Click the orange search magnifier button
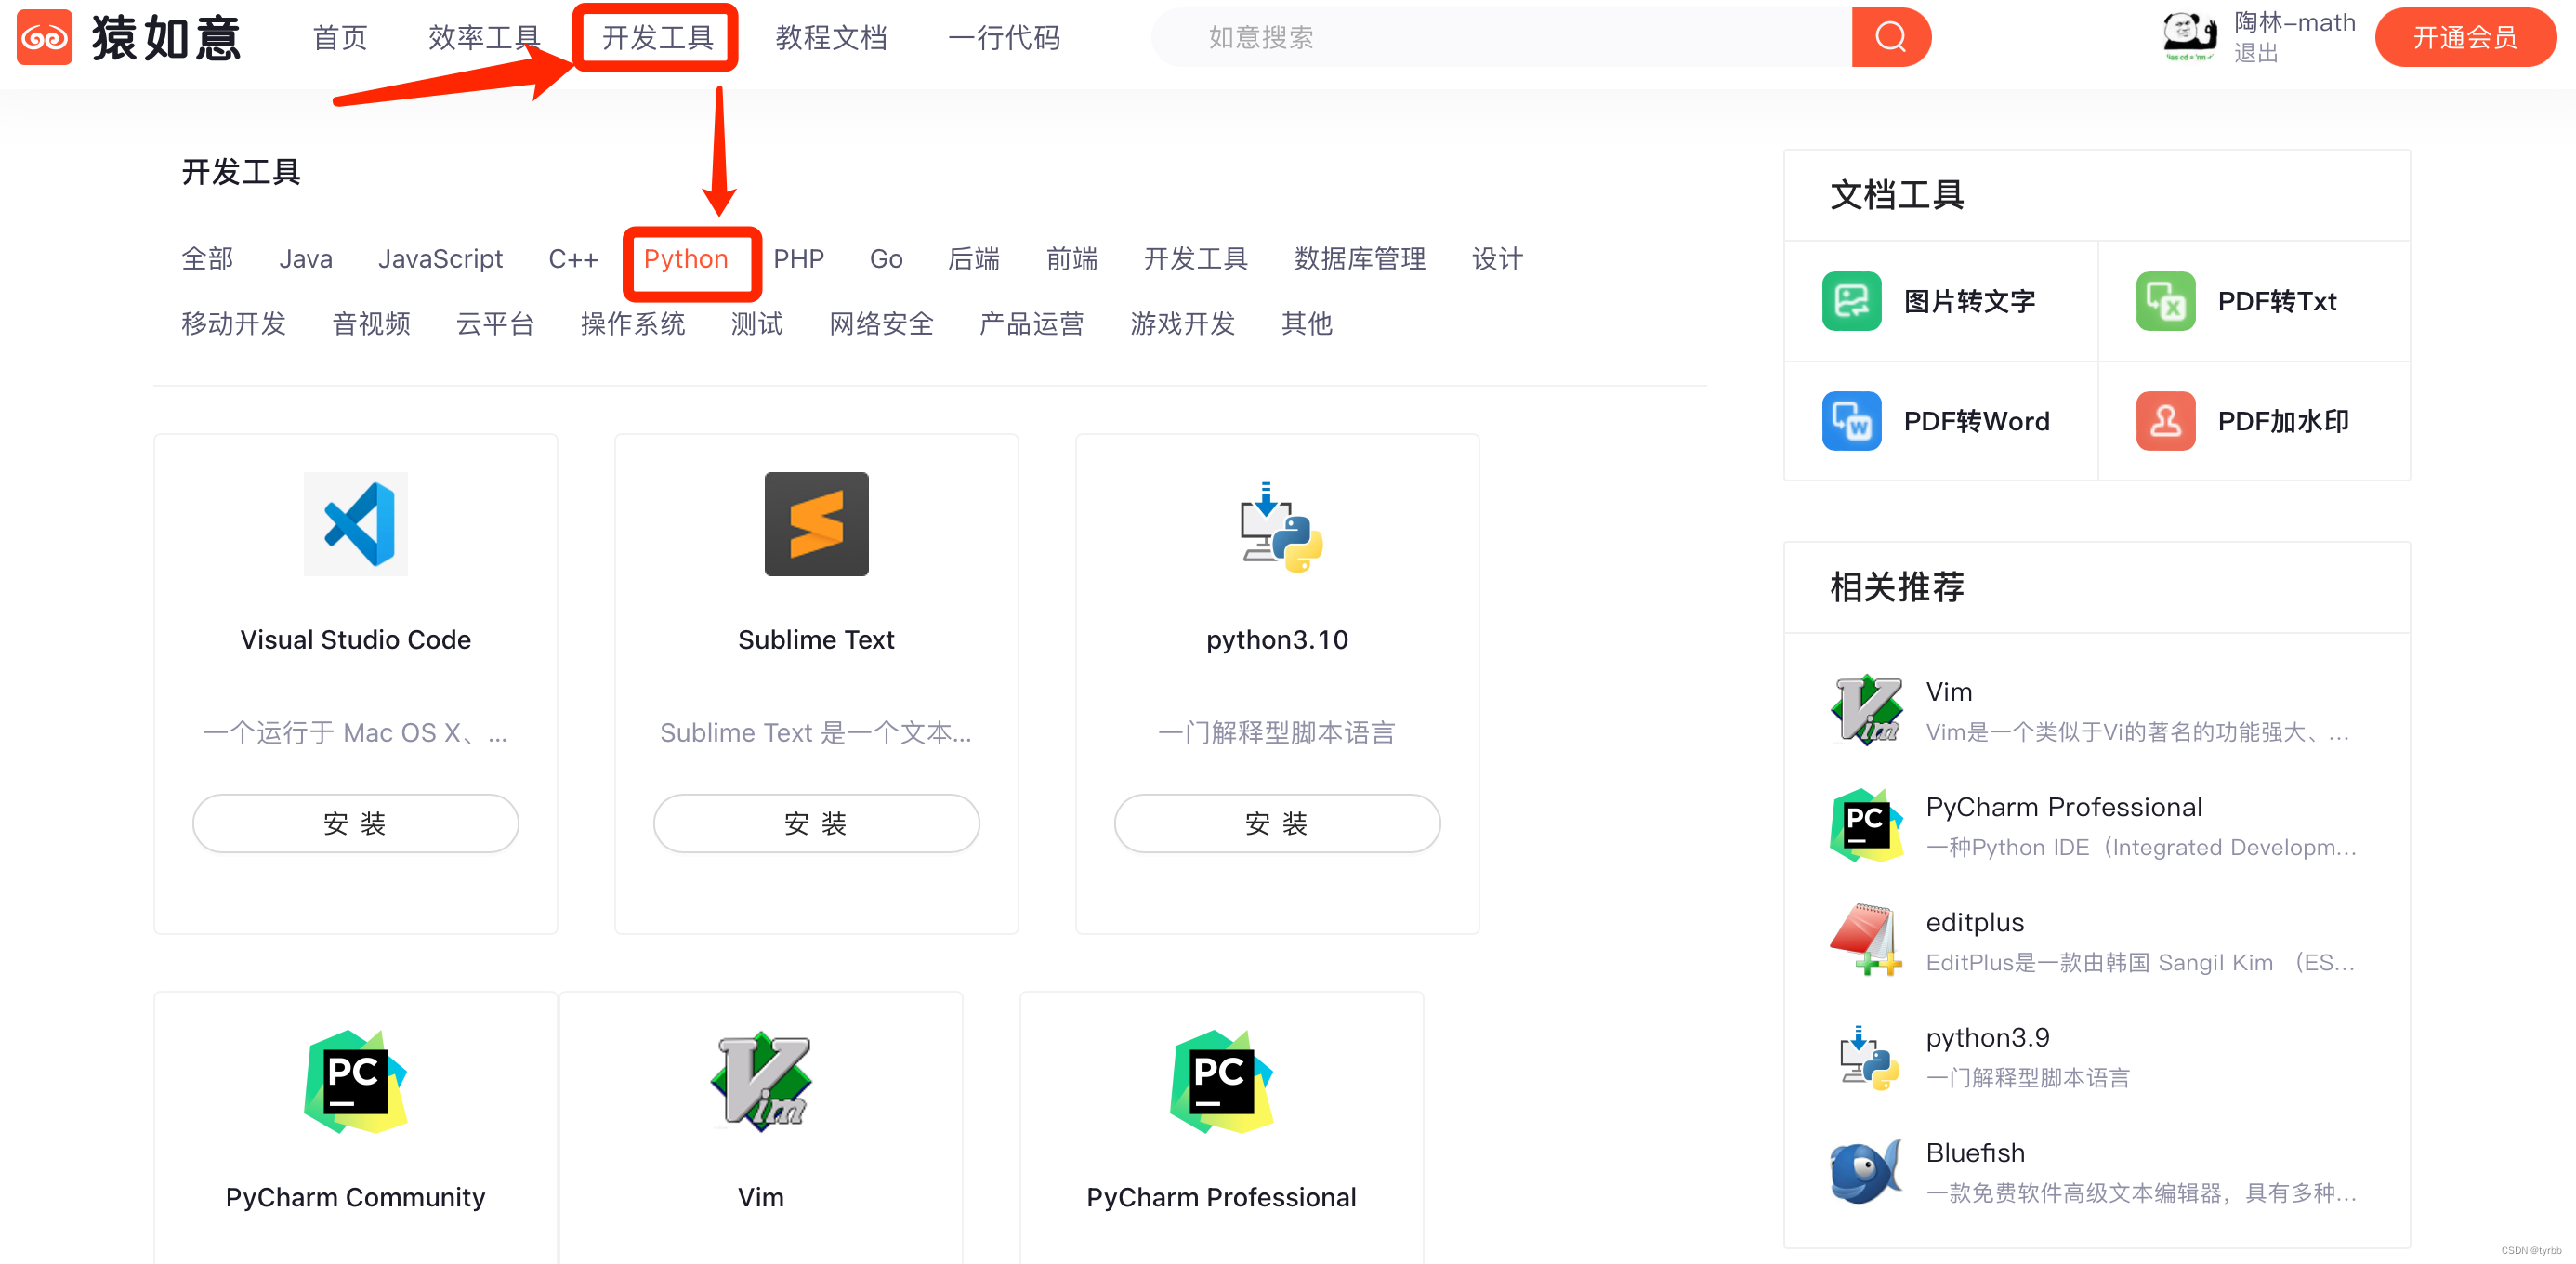 [1890, 37]
